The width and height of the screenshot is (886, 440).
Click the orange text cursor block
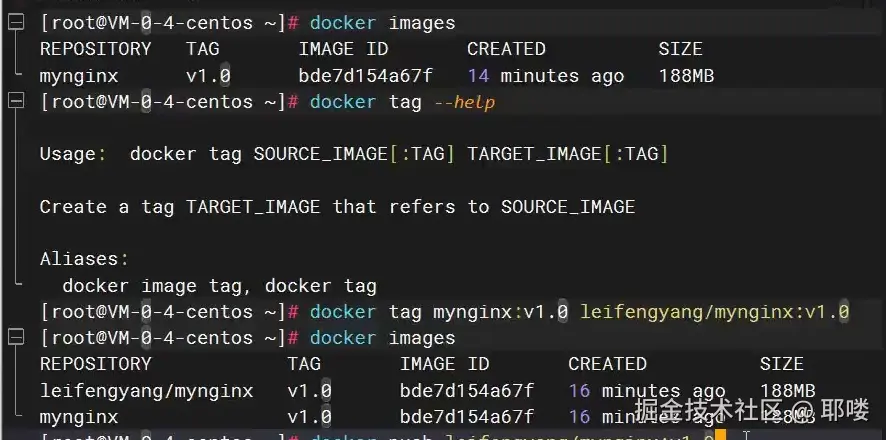tap(720, 436)
